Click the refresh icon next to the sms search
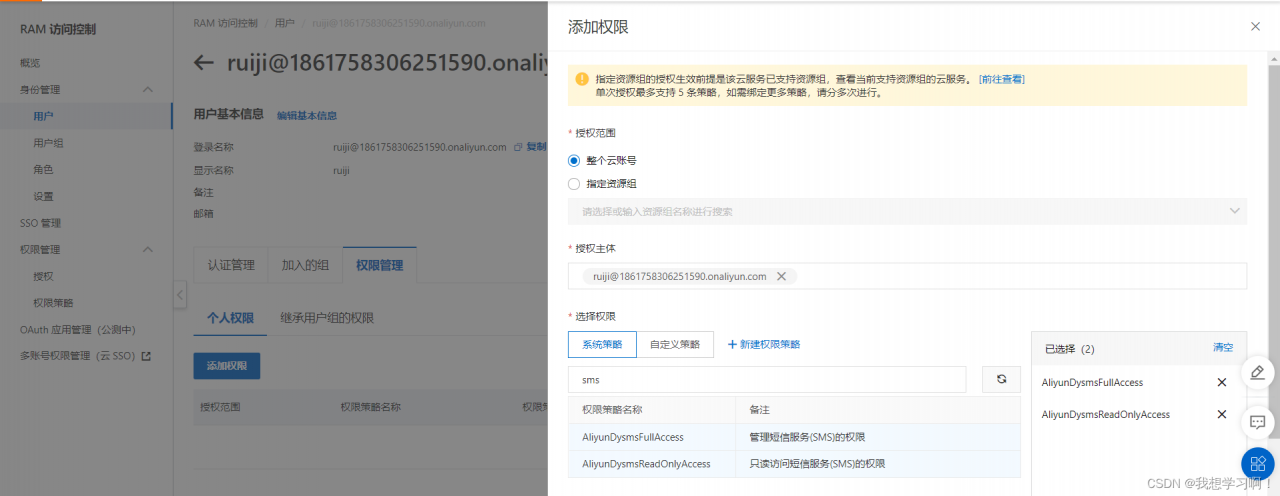Viewport: 1280px width, 496px height. [x=1001, y=380]
